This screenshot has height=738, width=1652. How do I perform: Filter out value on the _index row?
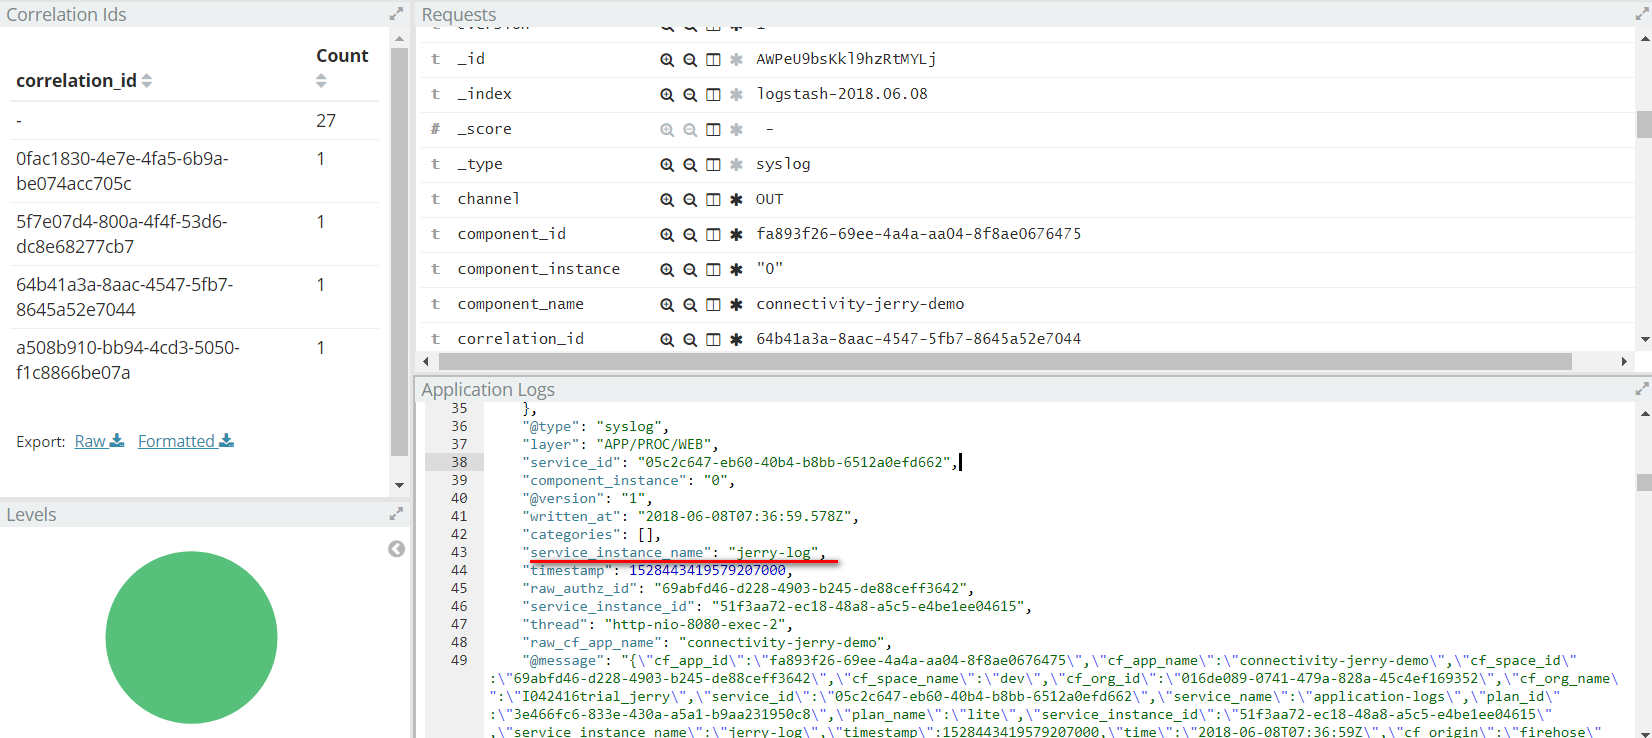[690, 95]
